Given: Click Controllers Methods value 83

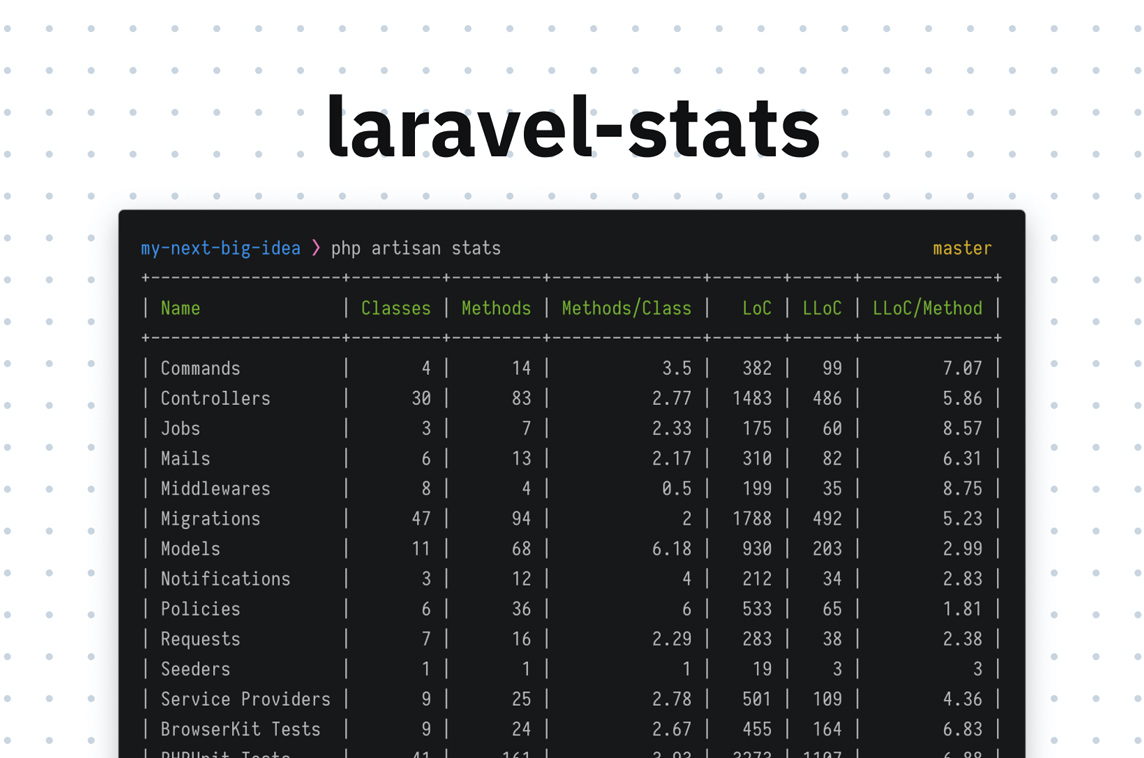Looking at the screenshot, I should (521, 398).
